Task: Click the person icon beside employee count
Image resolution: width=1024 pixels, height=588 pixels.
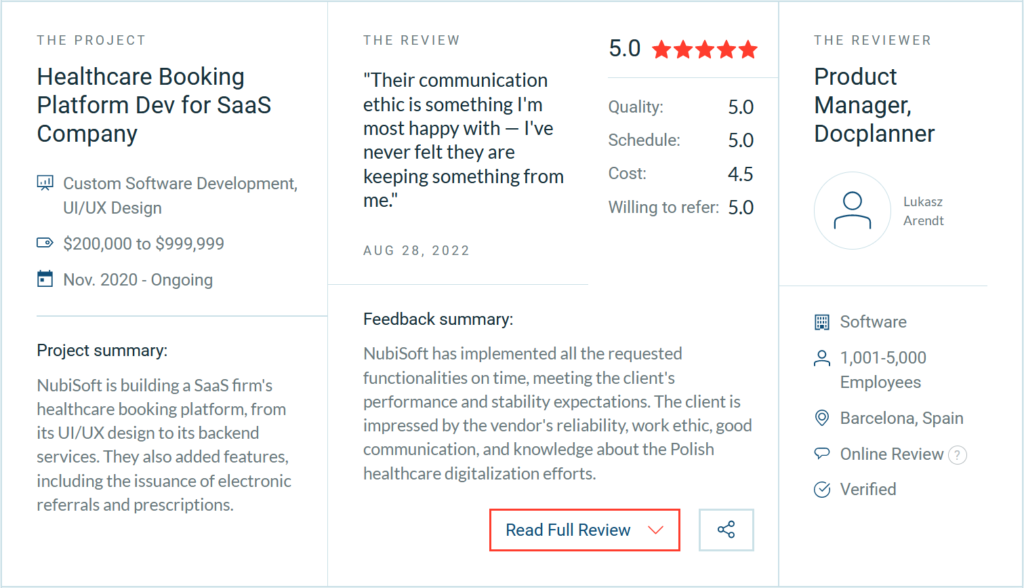Action: point(822,358)
